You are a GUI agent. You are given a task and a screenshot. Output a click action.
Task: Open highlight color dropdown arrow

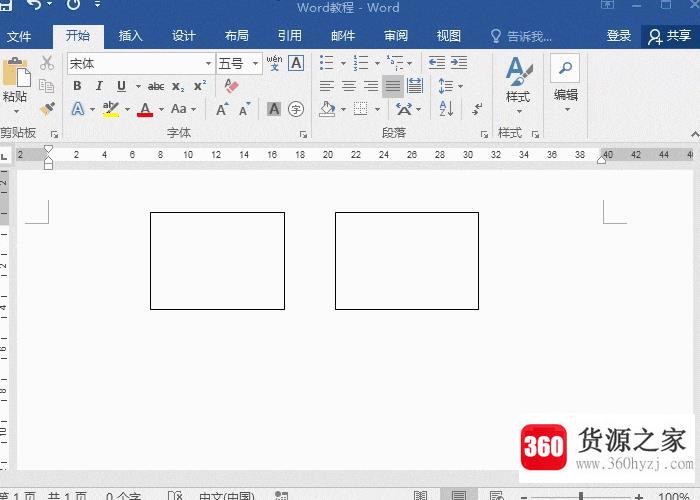coord(127,109)
